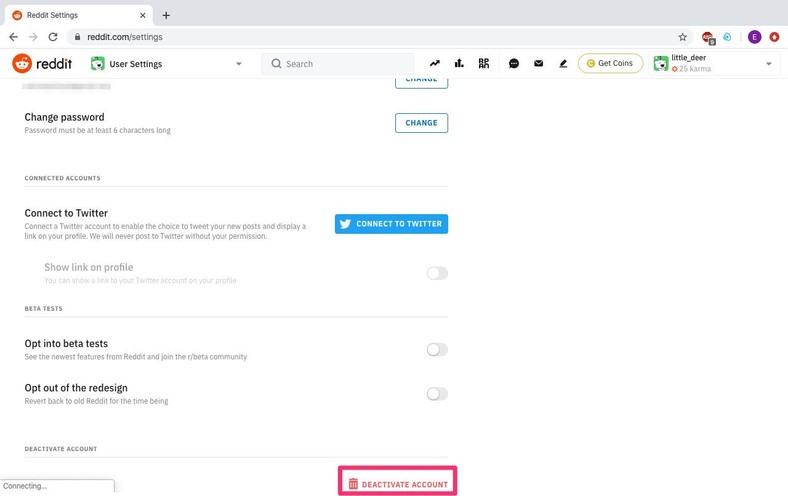This screenshot has height=496, width=788.
Task: Click the DEACTIVATE ACCOUNT section header
Action: point(61,449)
